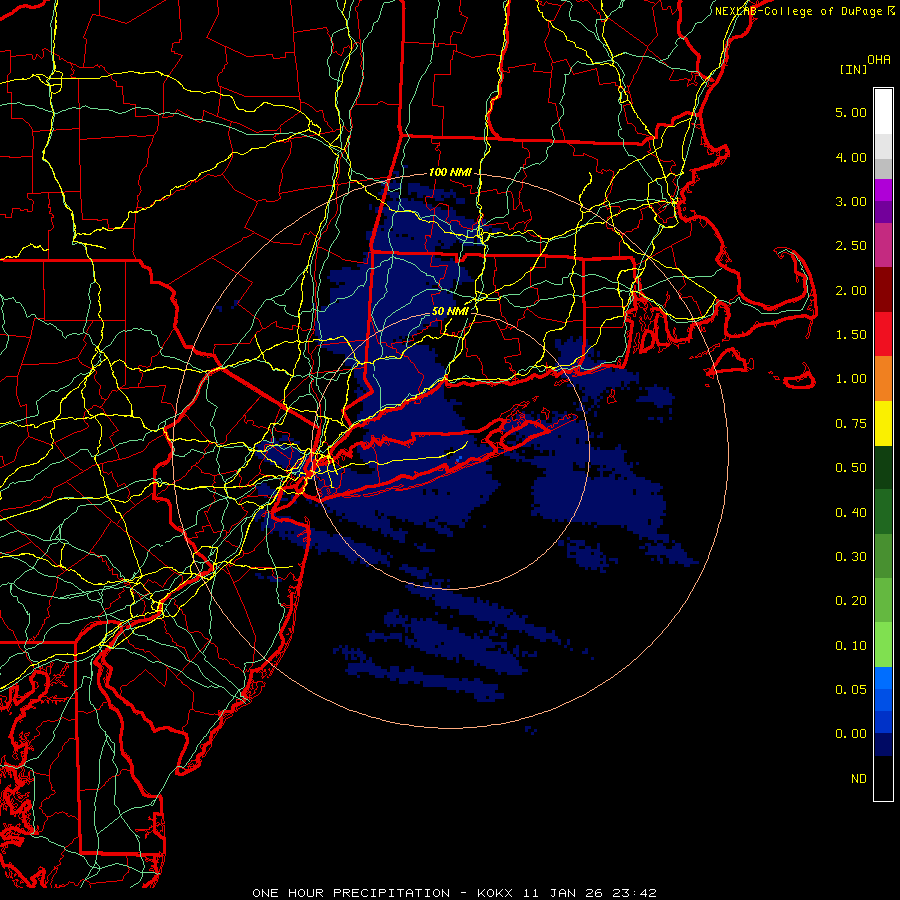Click the [IN] units label
This screenshot has height=900, width=900.
coord(853,69)
